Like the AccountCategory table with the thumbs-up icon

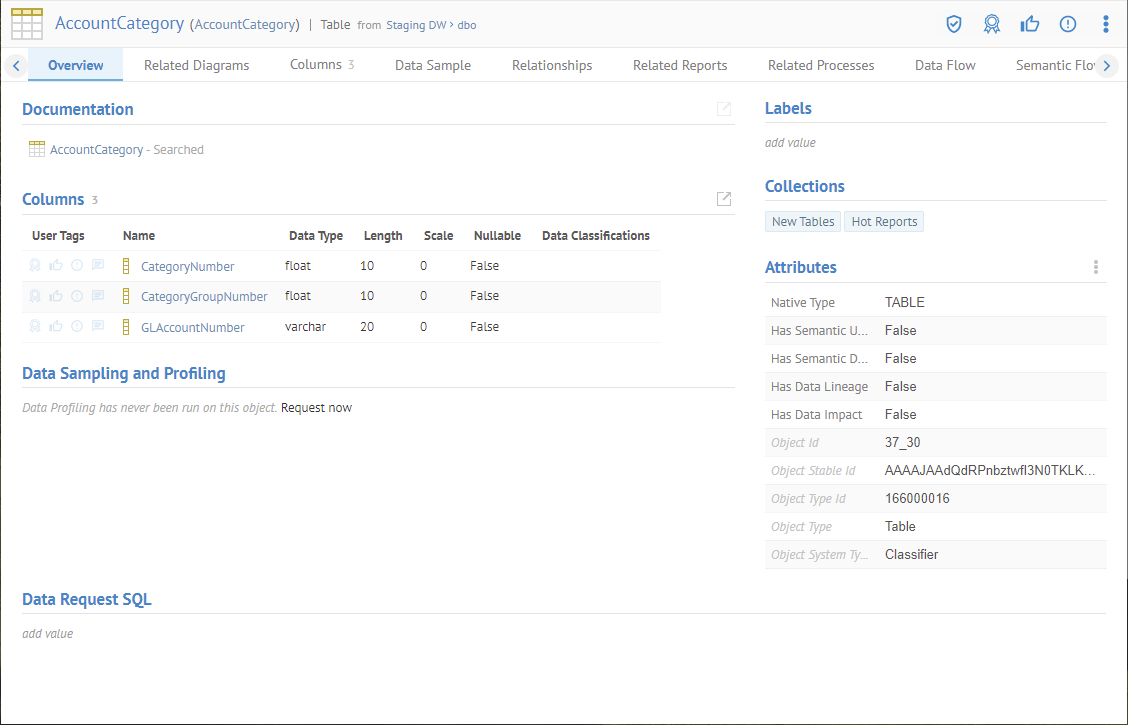1029,23
